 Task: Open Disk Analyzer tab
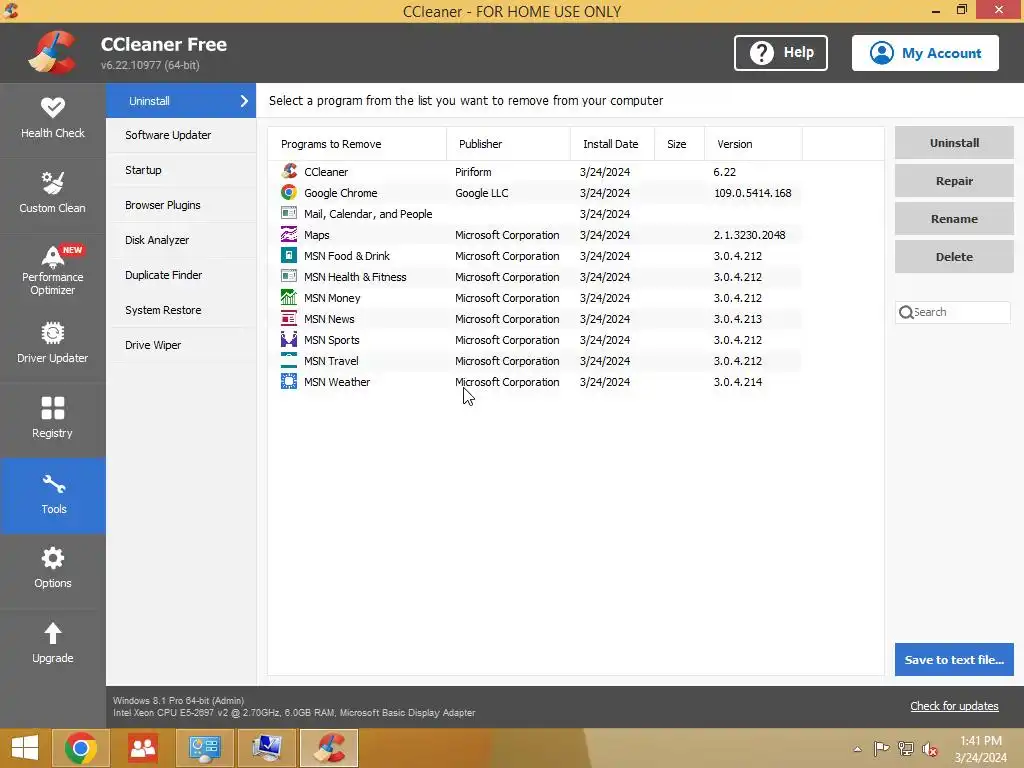[181, 240]
